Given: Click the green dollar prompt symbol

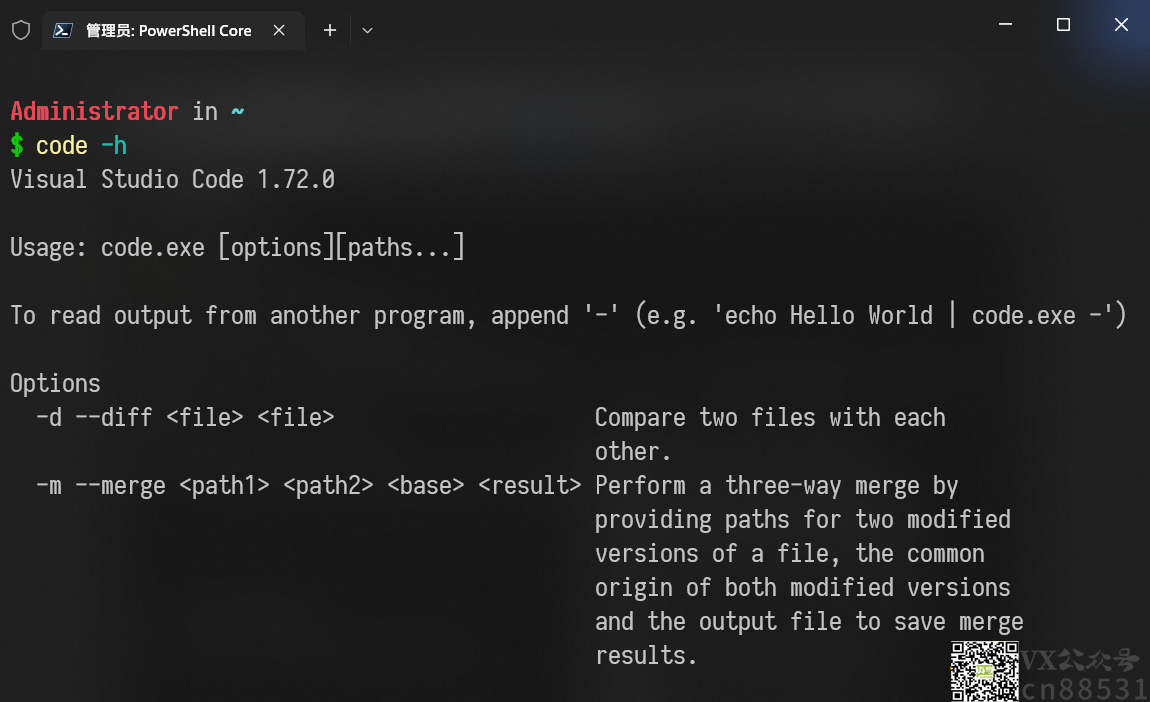Looking at the screenshot, I should coord(17,145).
